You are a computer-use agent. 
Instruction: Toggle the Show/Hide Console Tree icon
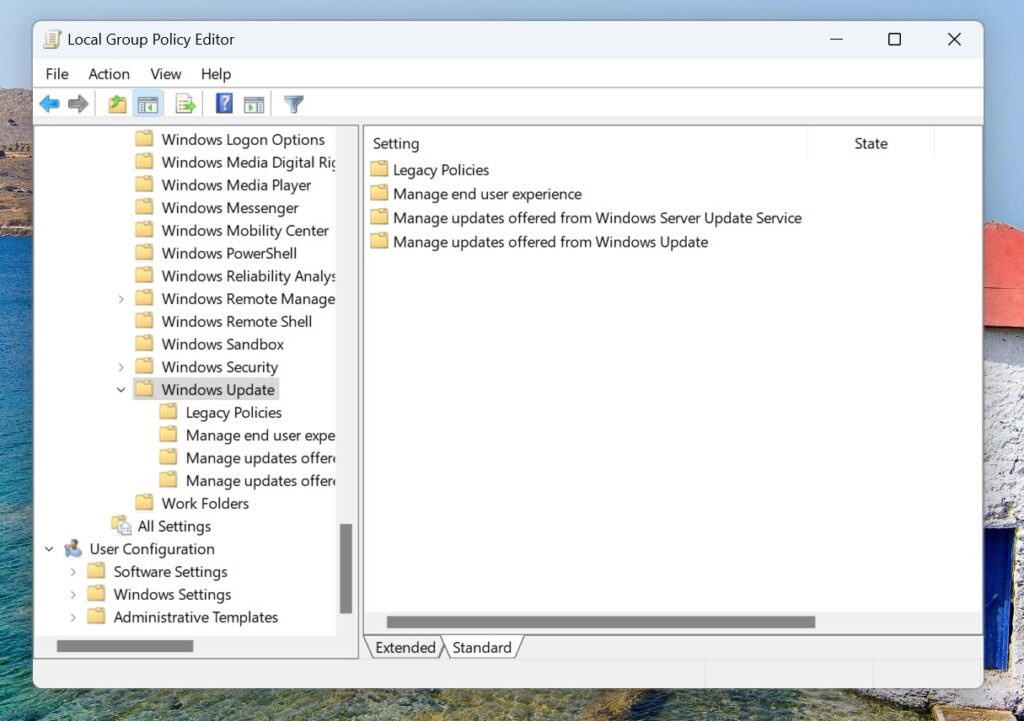[x=148, y=104]
